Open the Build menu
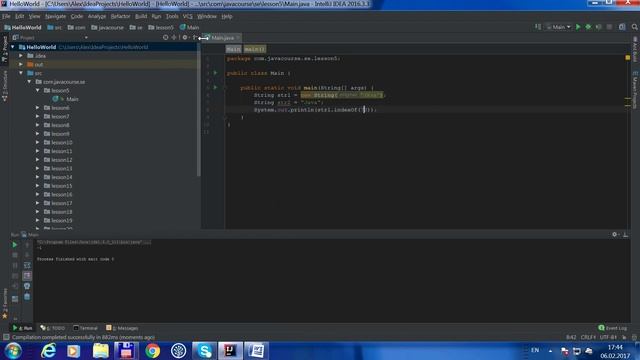 (x=141, y=16)
